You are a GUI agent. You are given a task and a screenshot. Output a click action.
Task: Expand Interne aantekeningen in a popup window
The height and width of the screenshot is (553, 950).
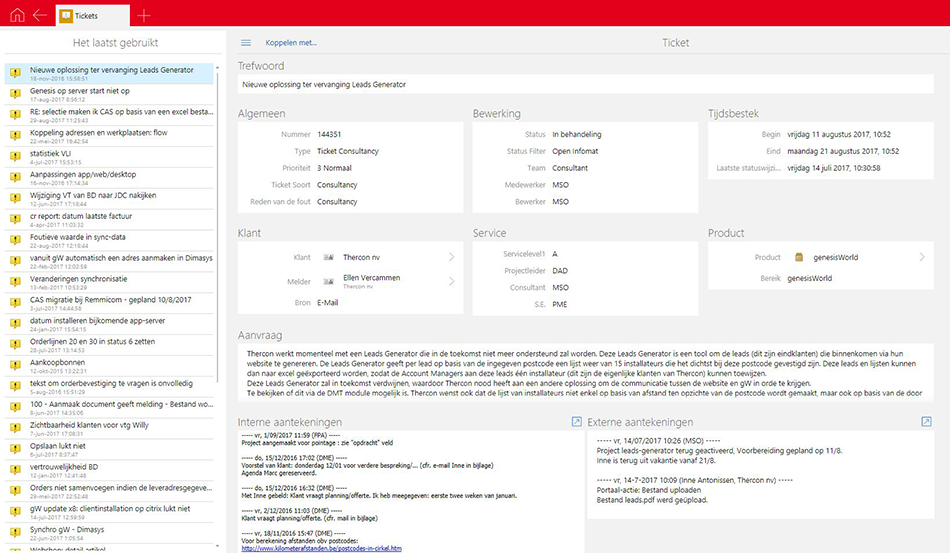pyautogui.click(x=576, y=422)
